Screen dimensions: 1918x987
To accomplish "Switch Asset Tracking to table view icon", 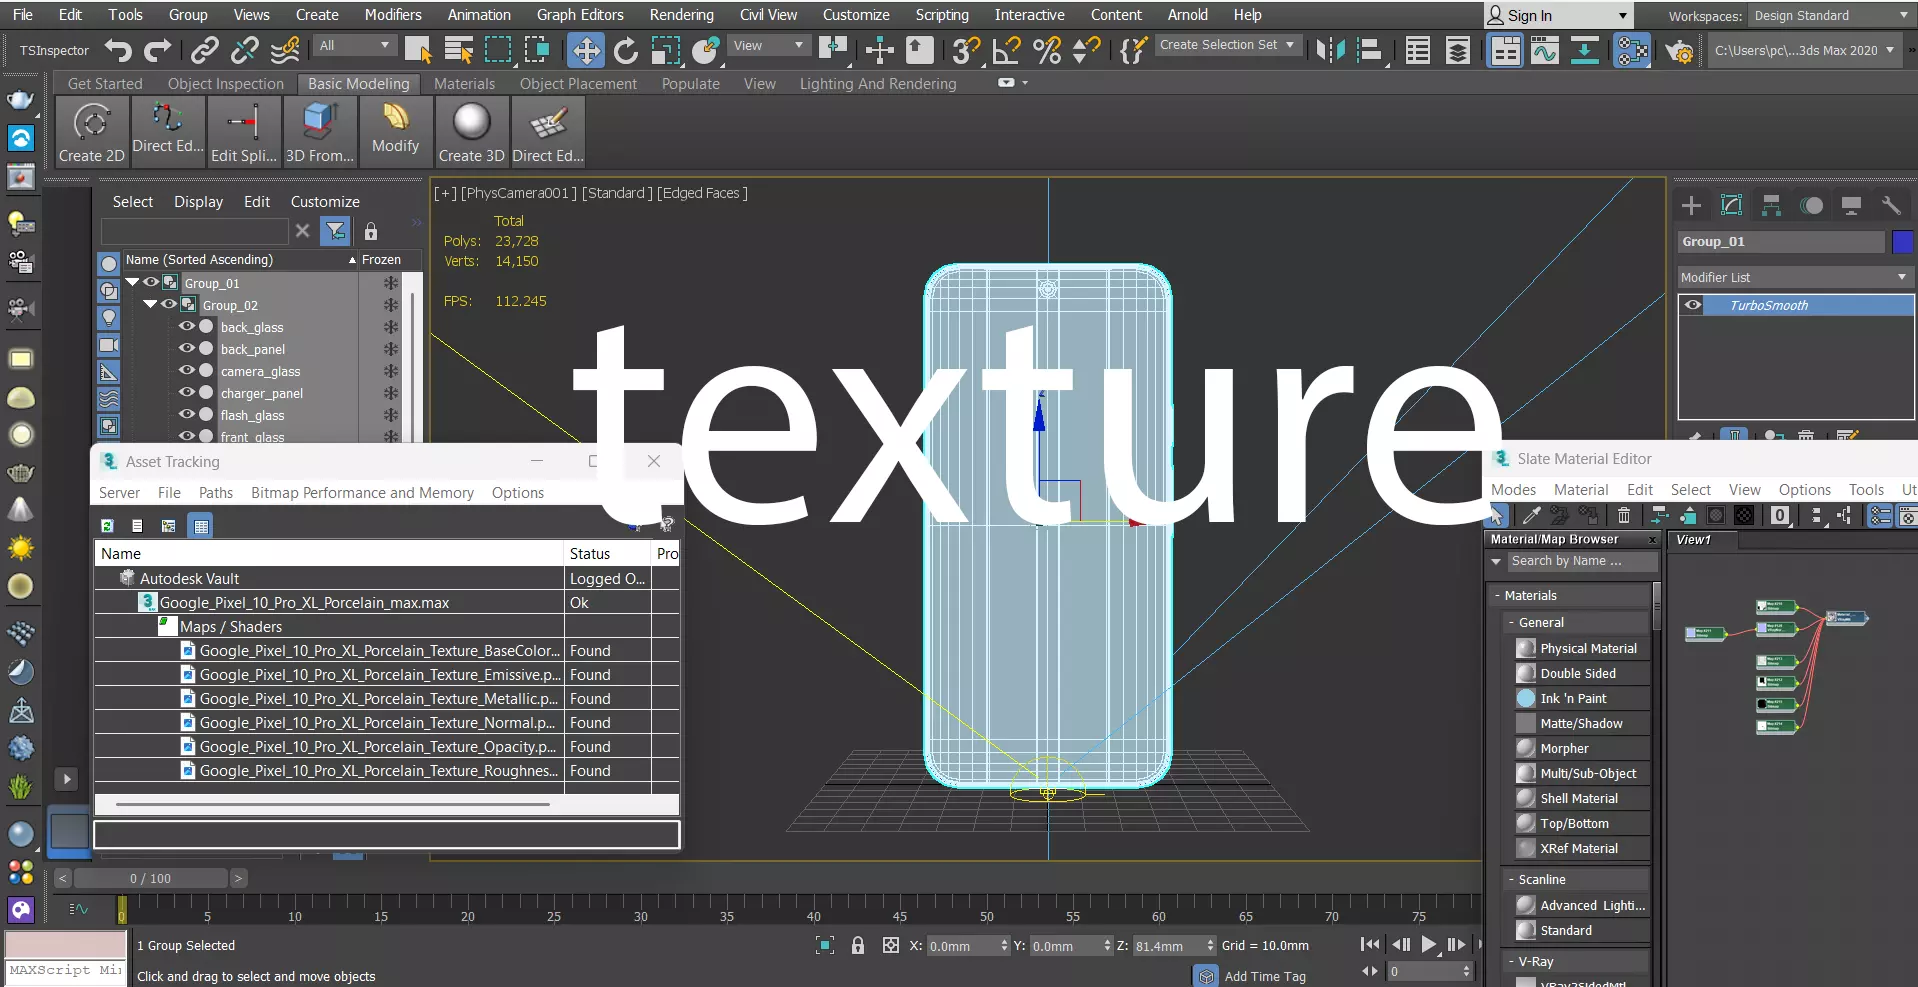I will 201,526.
